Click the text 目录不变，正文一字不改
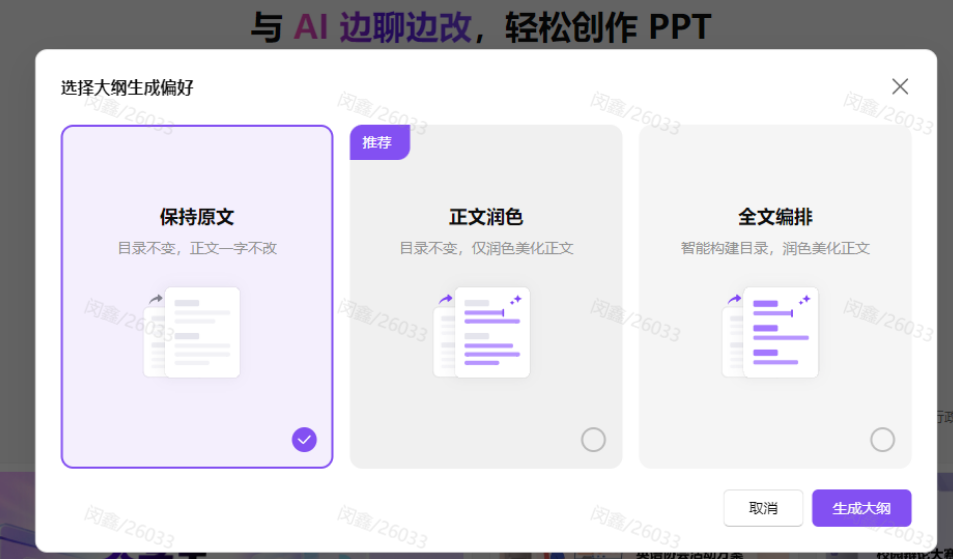The width and height of the screenshot is (953, 559). tap(197, 248)
